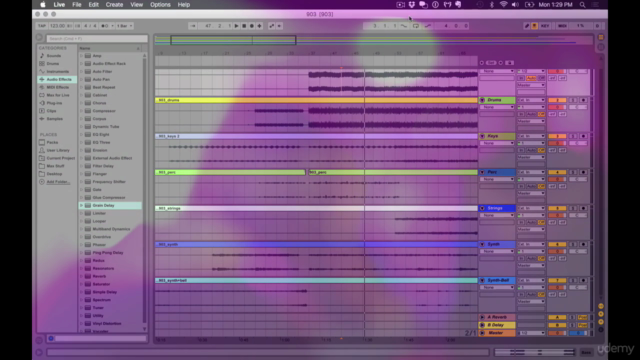Open the View menu

(x=136, y=4)
